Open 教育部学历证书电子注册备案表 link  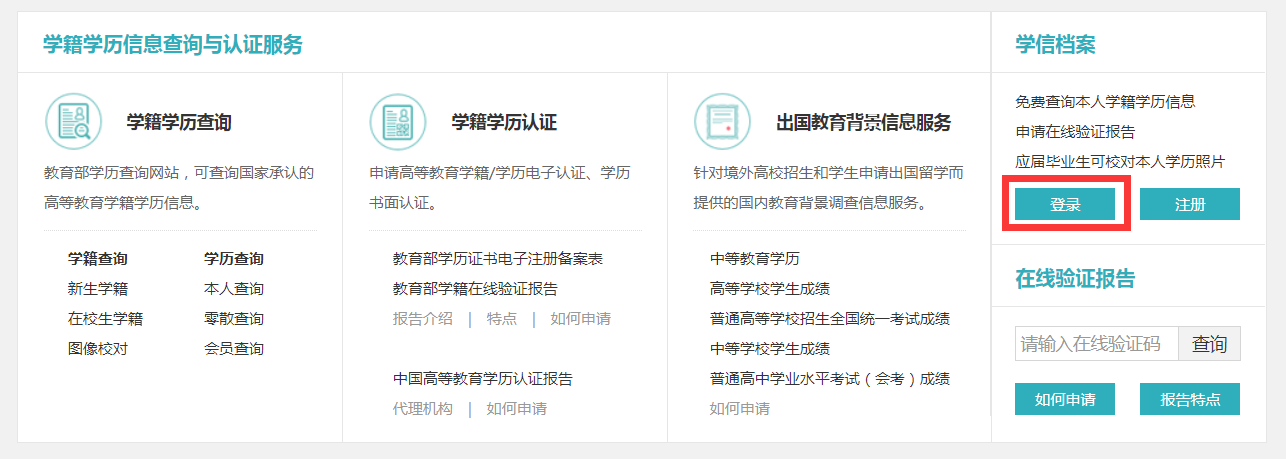tap(498, 259)
